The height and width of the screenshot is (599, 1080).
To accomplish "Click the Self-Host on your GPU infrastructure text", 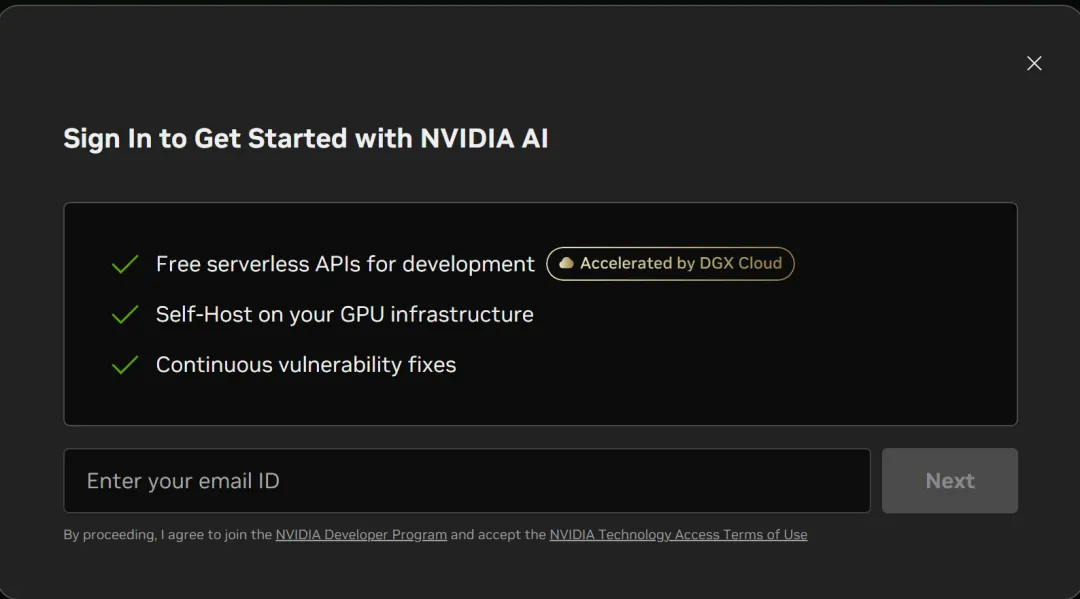I will pyautogui.click(x=344, y=315).
